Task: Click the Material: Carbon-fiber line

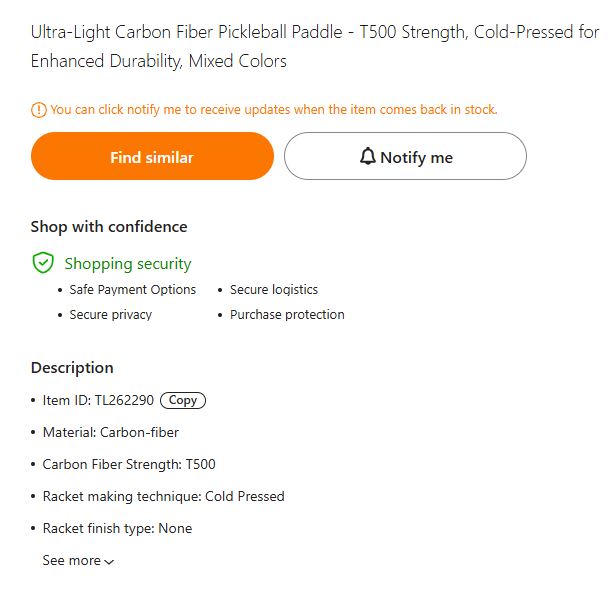Action: (110, 432)
